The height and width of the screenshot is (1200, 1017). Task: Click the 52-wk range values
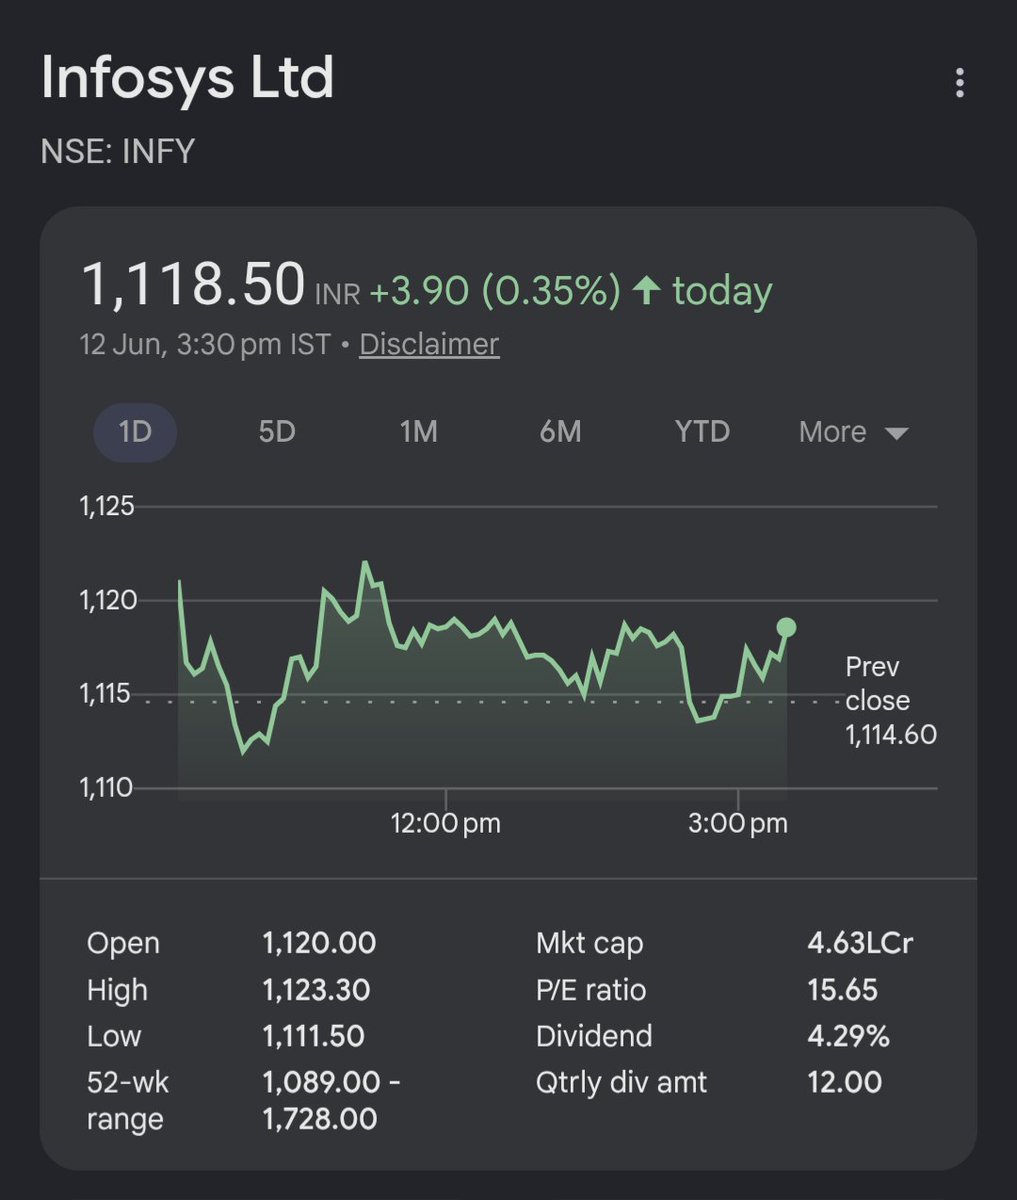pos(331,1100)
